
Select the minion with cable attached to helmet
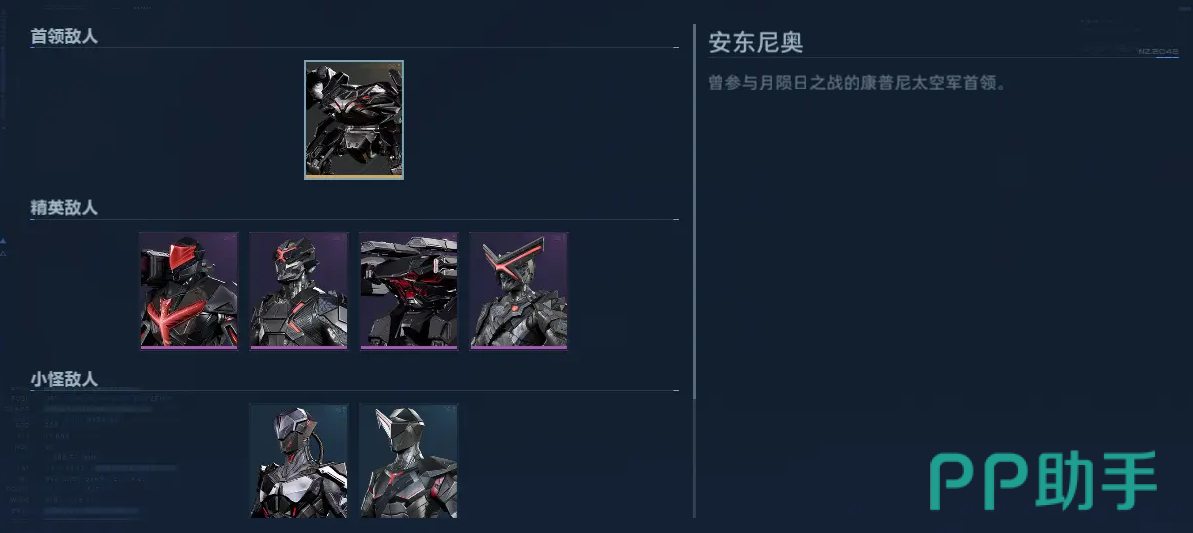click(299, 462)
